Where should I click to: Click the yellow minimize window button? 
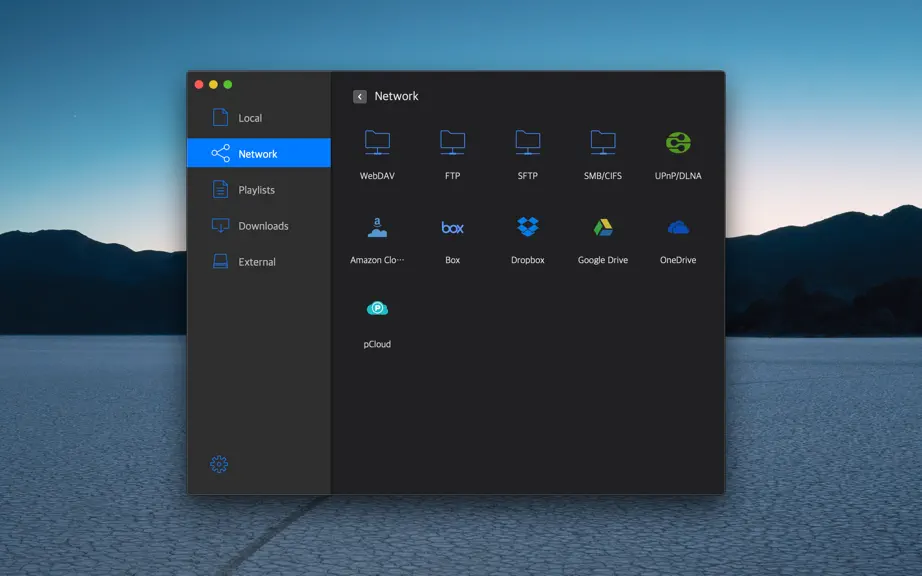(213, 85)
